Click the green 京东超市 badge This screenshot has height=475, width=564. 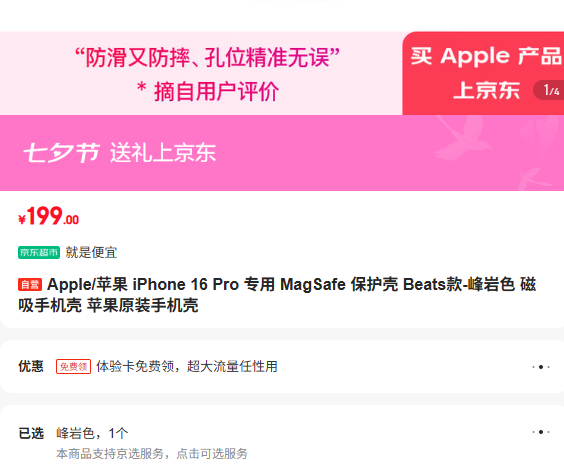39,252
